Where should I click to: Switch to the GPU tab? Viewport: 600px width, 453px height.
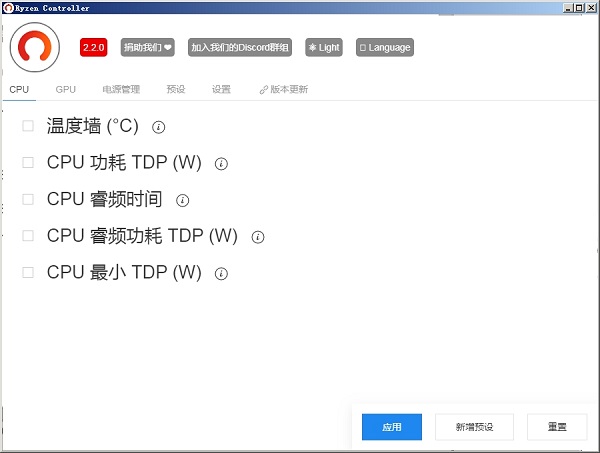pyautogui.click(x=65, y=90)
